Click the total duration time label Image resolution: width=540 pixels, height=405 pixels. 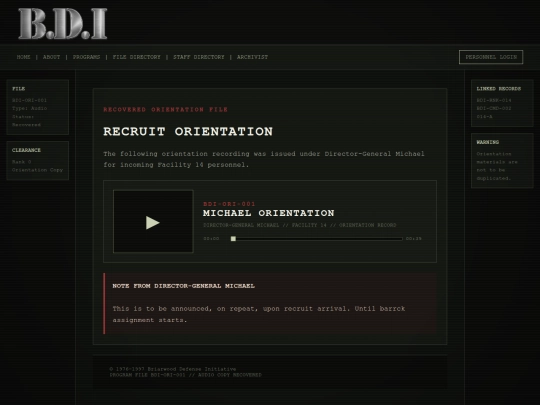coord(413,239)
